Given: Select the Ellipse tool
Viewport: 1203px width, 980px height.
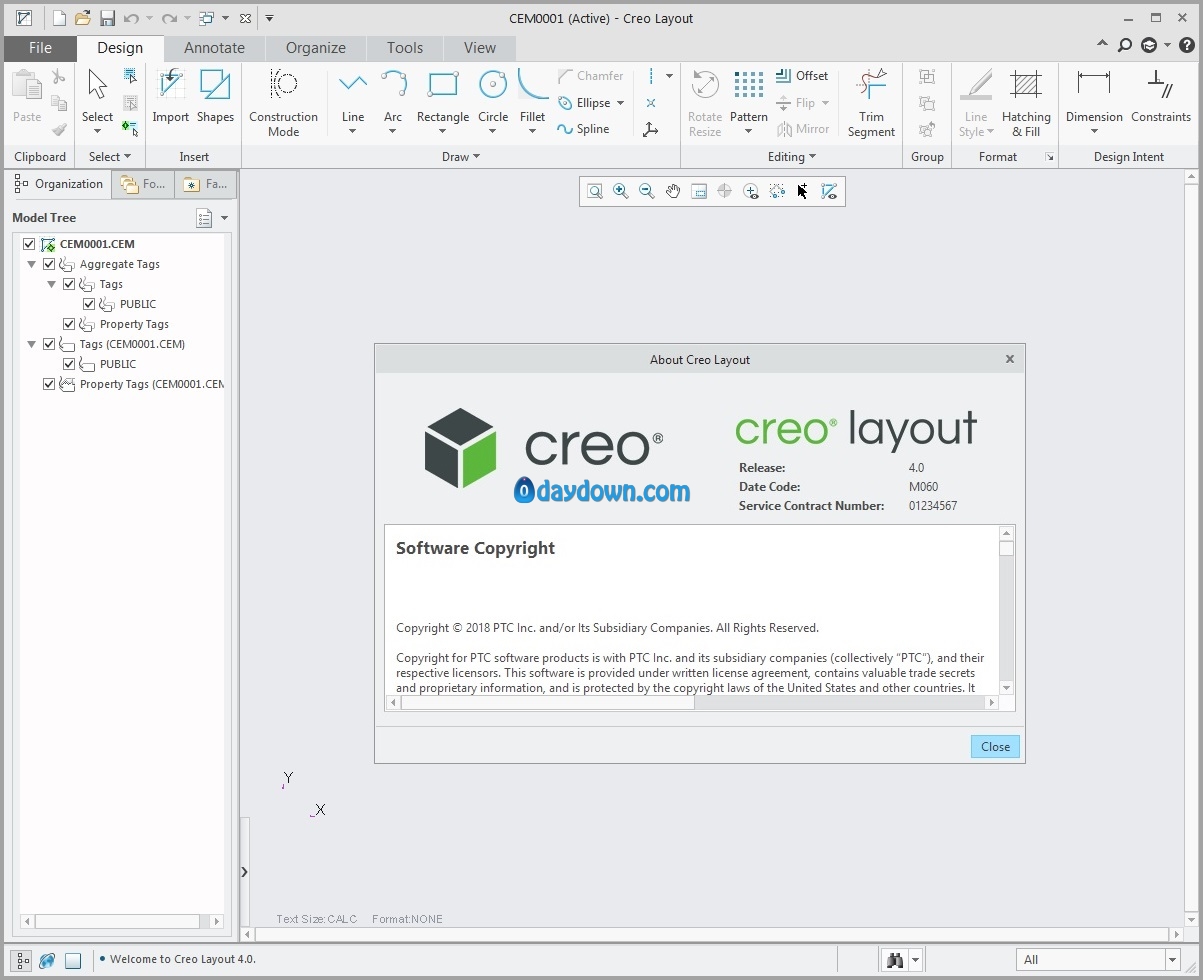Looking at the screenshot, I should (584, 103).
